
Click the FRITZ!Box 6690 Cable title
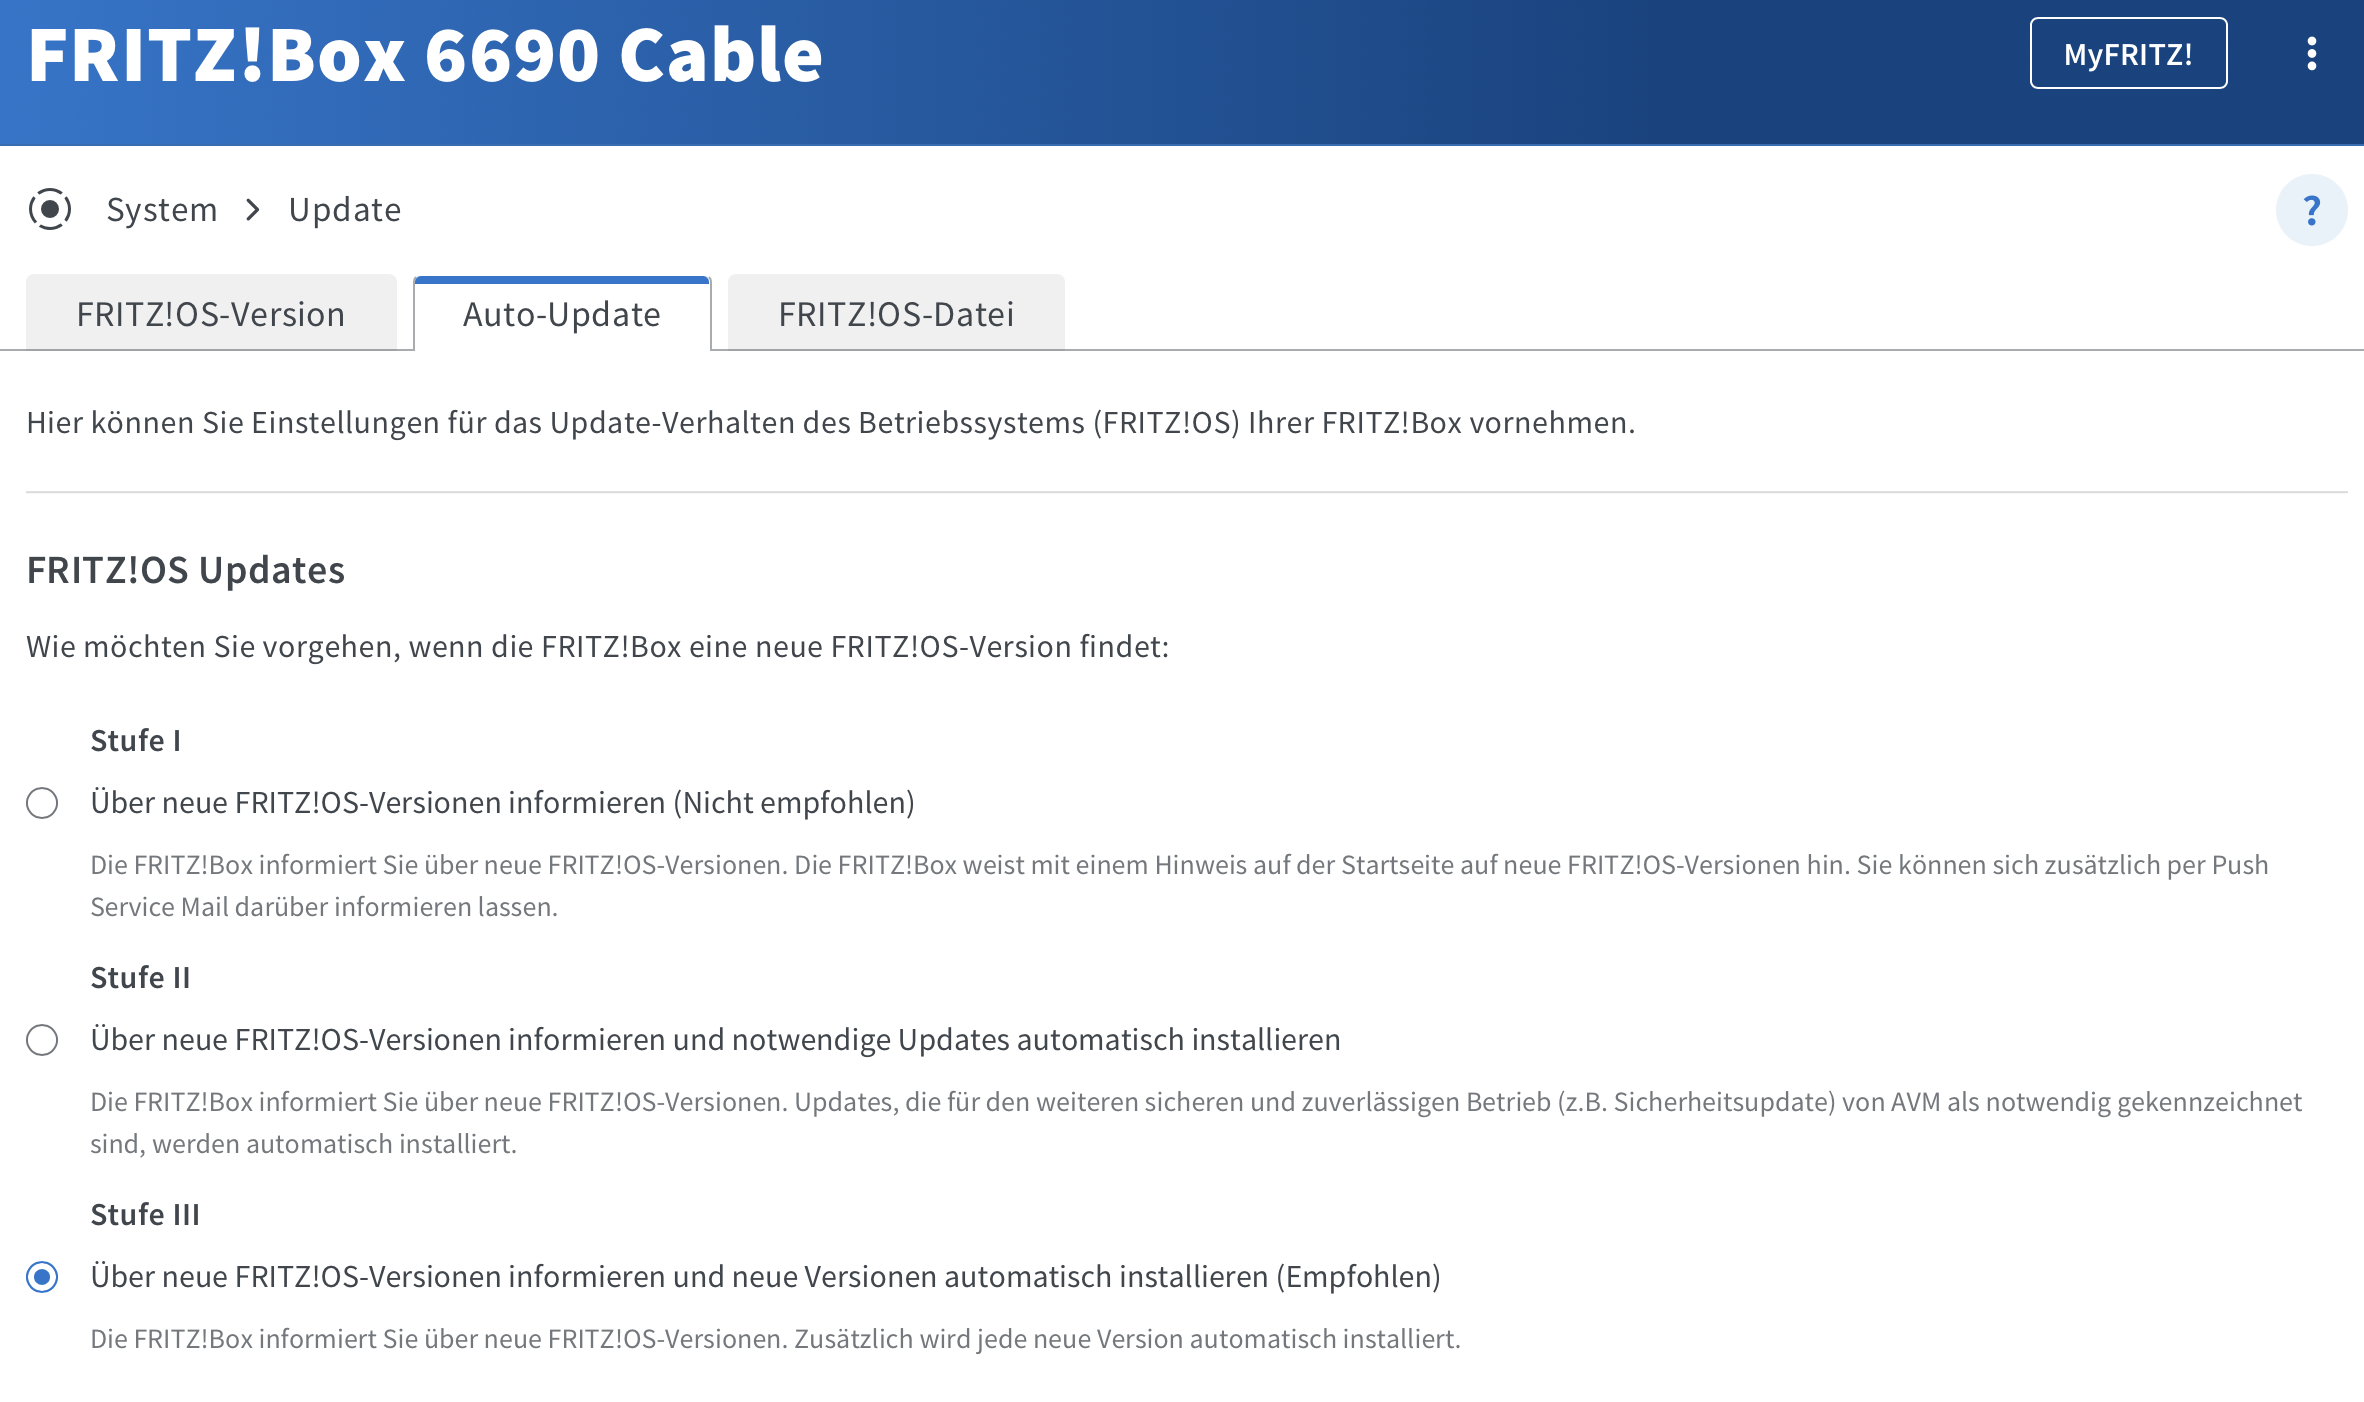click(425, 54)
